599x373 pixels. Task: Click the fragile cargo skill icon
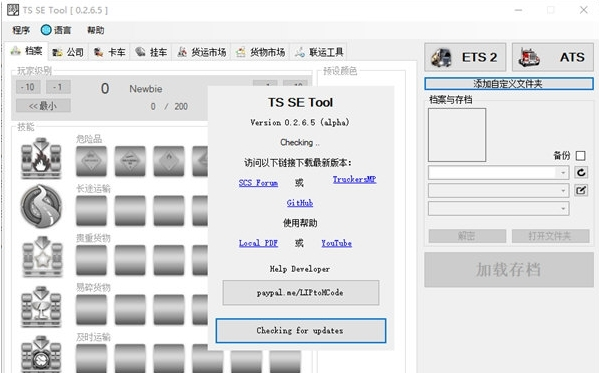pyautogui.click(x=41, y=307)
